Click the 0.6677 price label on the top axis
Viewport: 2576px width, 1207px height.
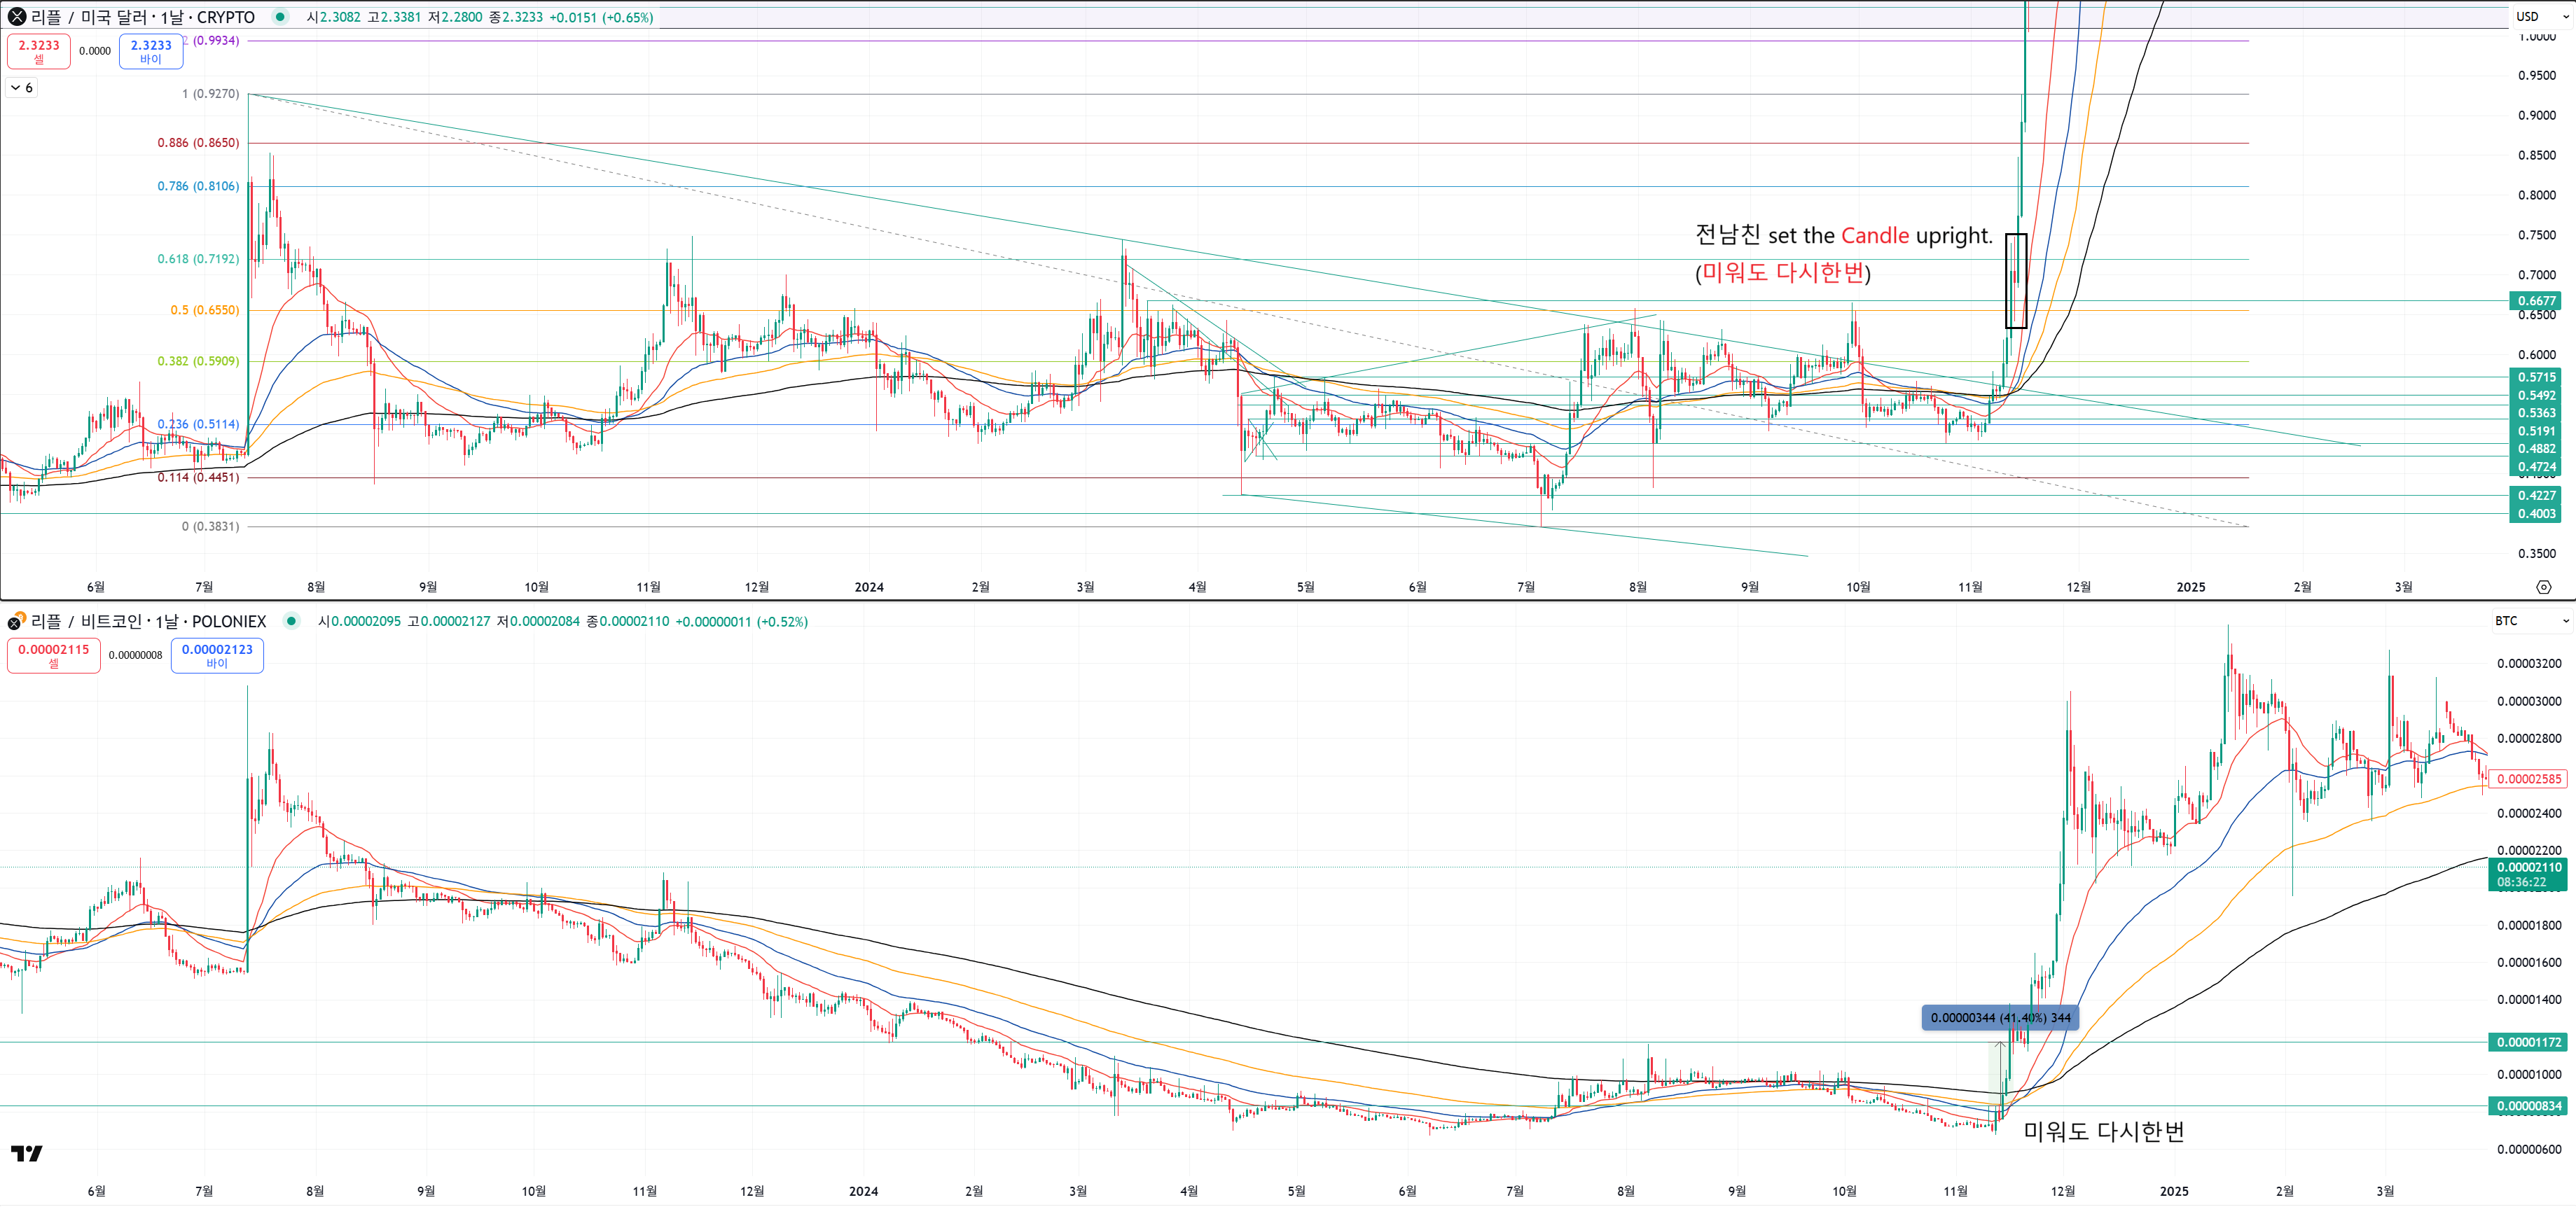coord(2535,301)
